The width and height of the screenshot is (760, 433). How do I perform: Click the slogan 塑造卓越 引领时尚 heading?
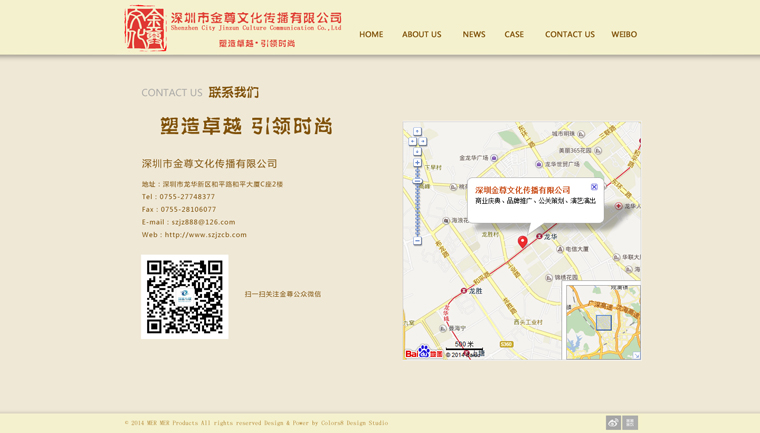(x=246, y=126)
